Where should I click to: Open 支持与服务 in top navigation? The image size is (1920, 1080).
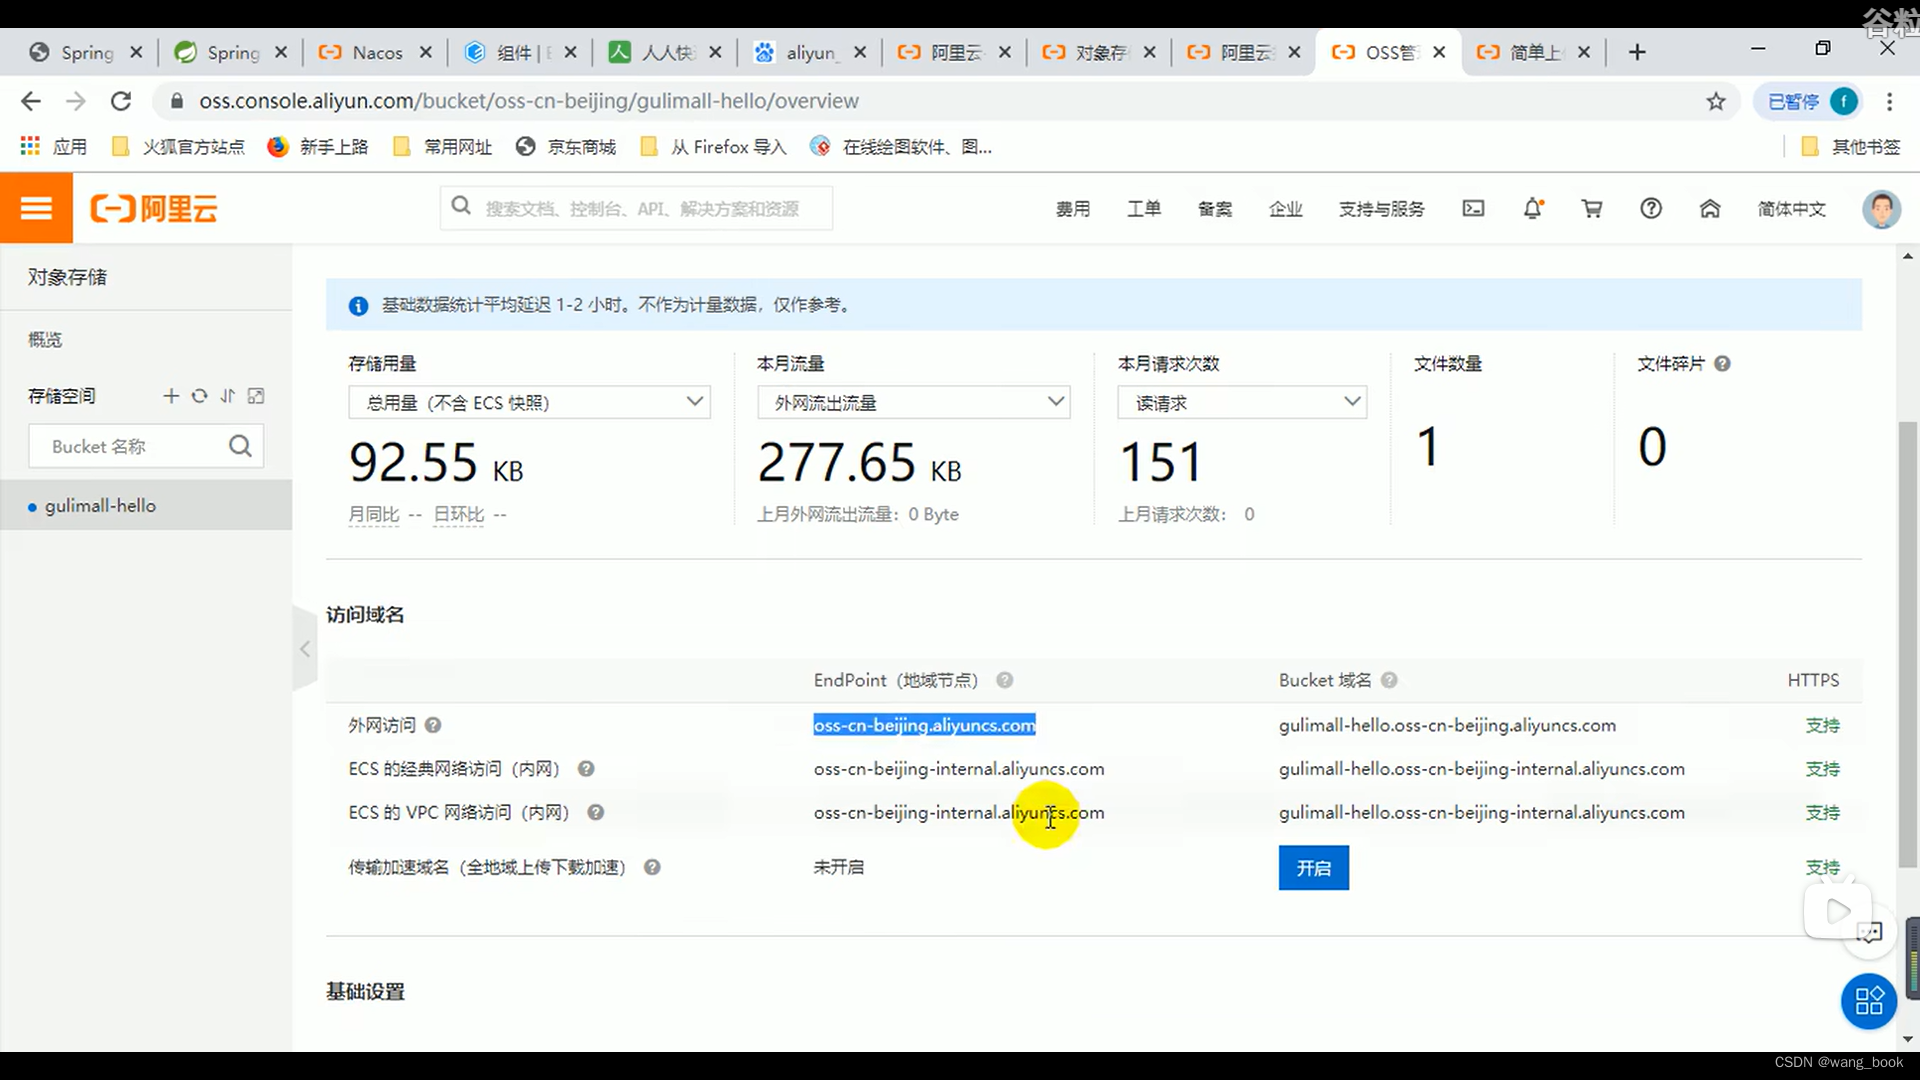[1382, 209]
